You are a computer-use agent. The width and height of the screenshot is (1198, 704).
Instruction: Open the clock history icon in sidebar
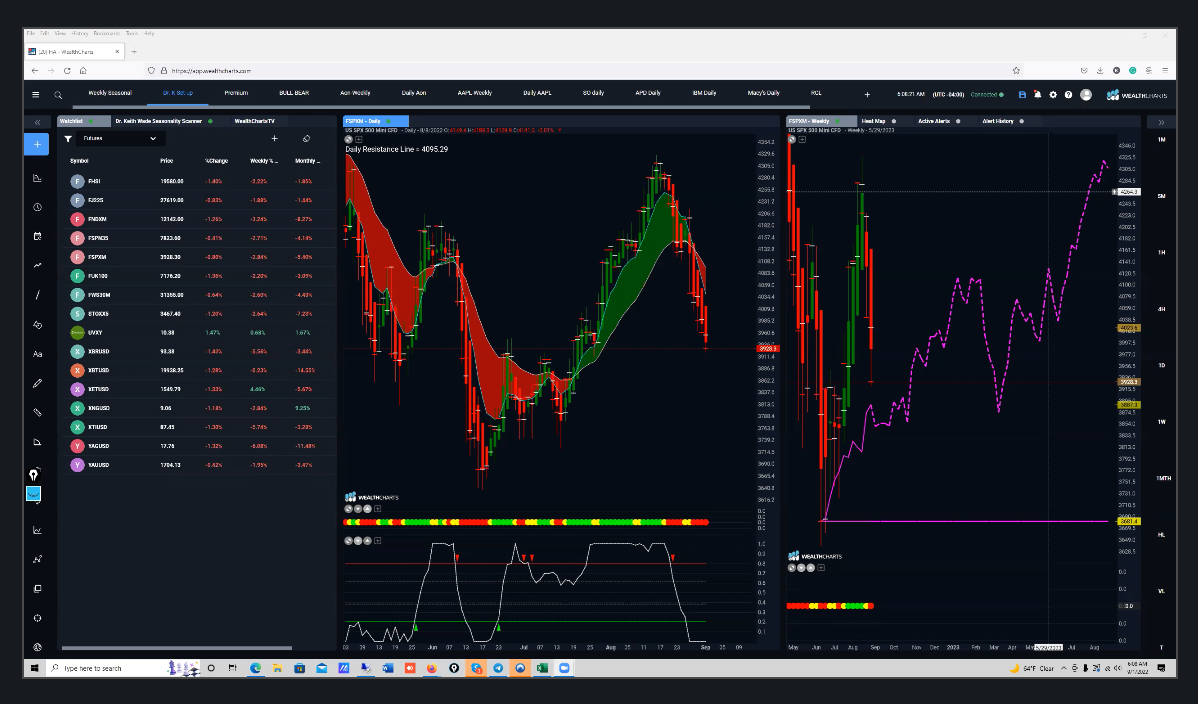[37, 207]
